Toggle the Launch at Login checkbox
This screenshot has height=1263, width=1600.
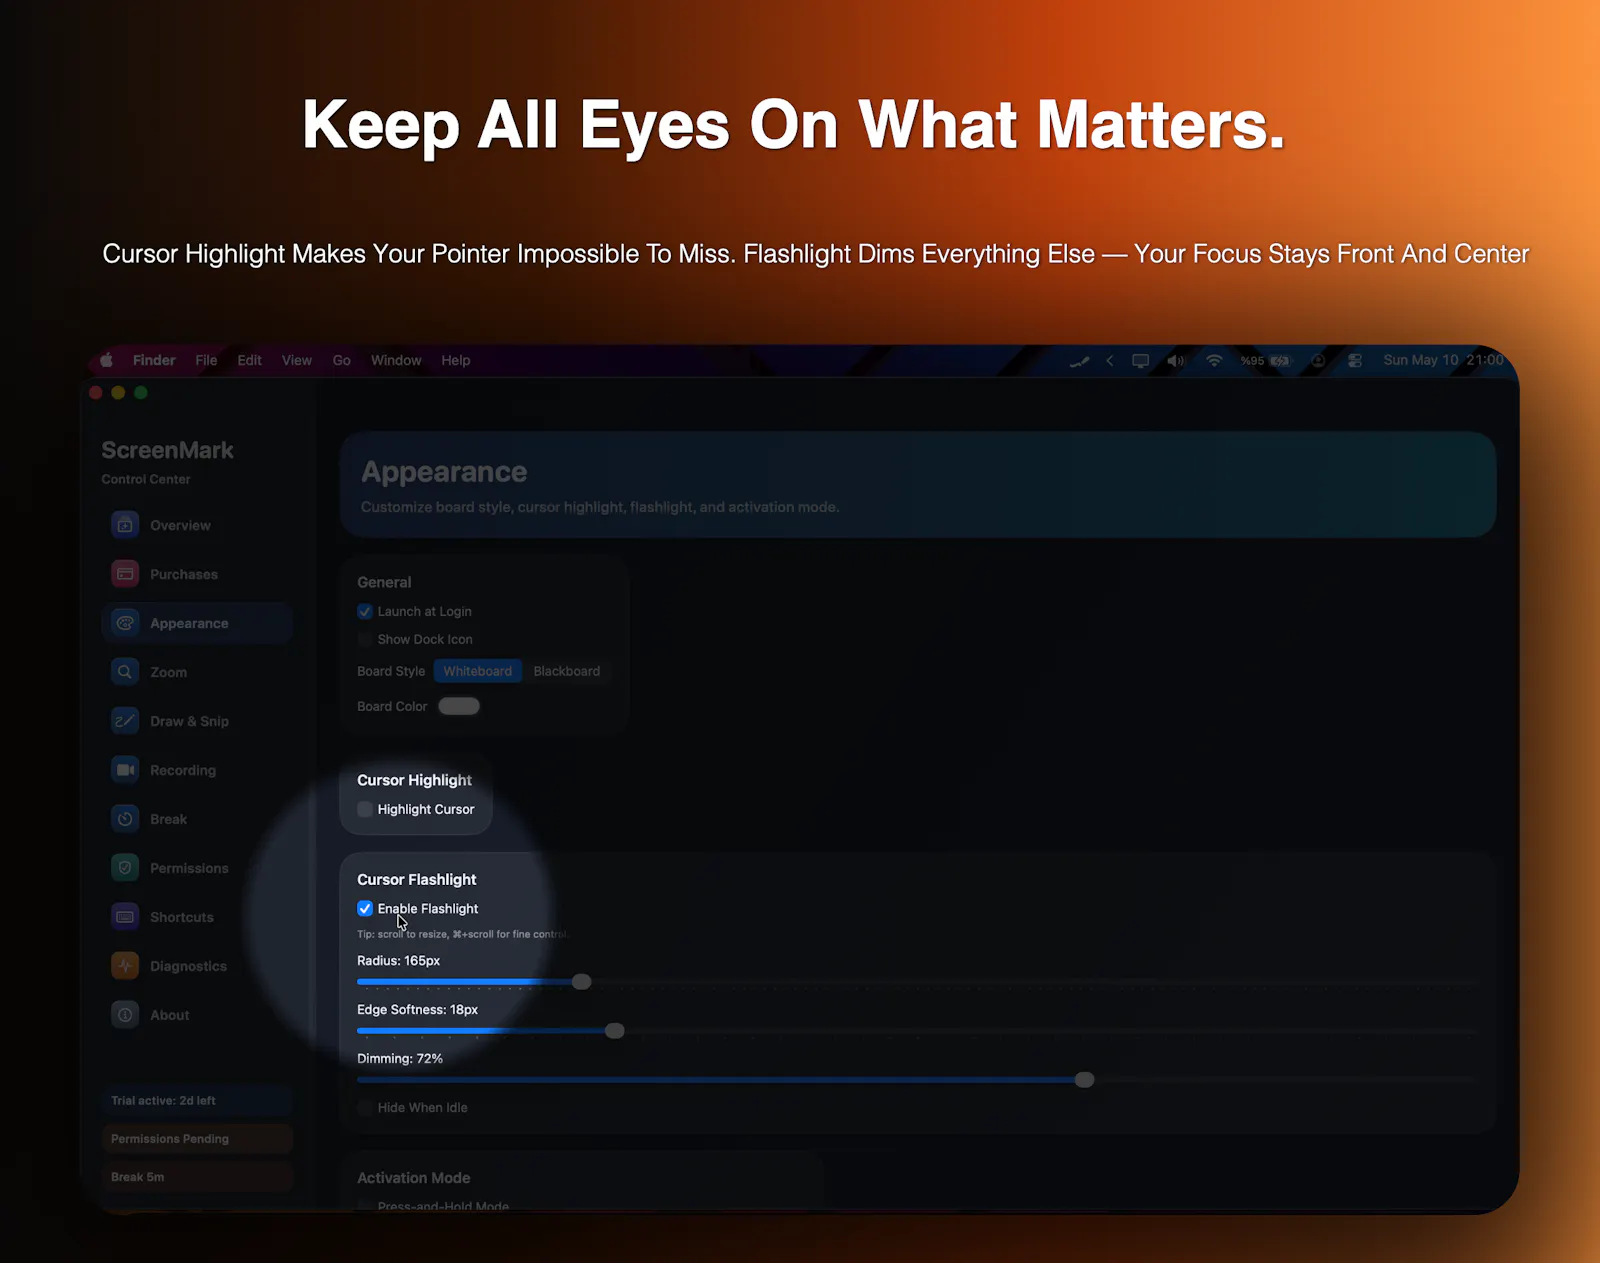click(x=365, y=611)
